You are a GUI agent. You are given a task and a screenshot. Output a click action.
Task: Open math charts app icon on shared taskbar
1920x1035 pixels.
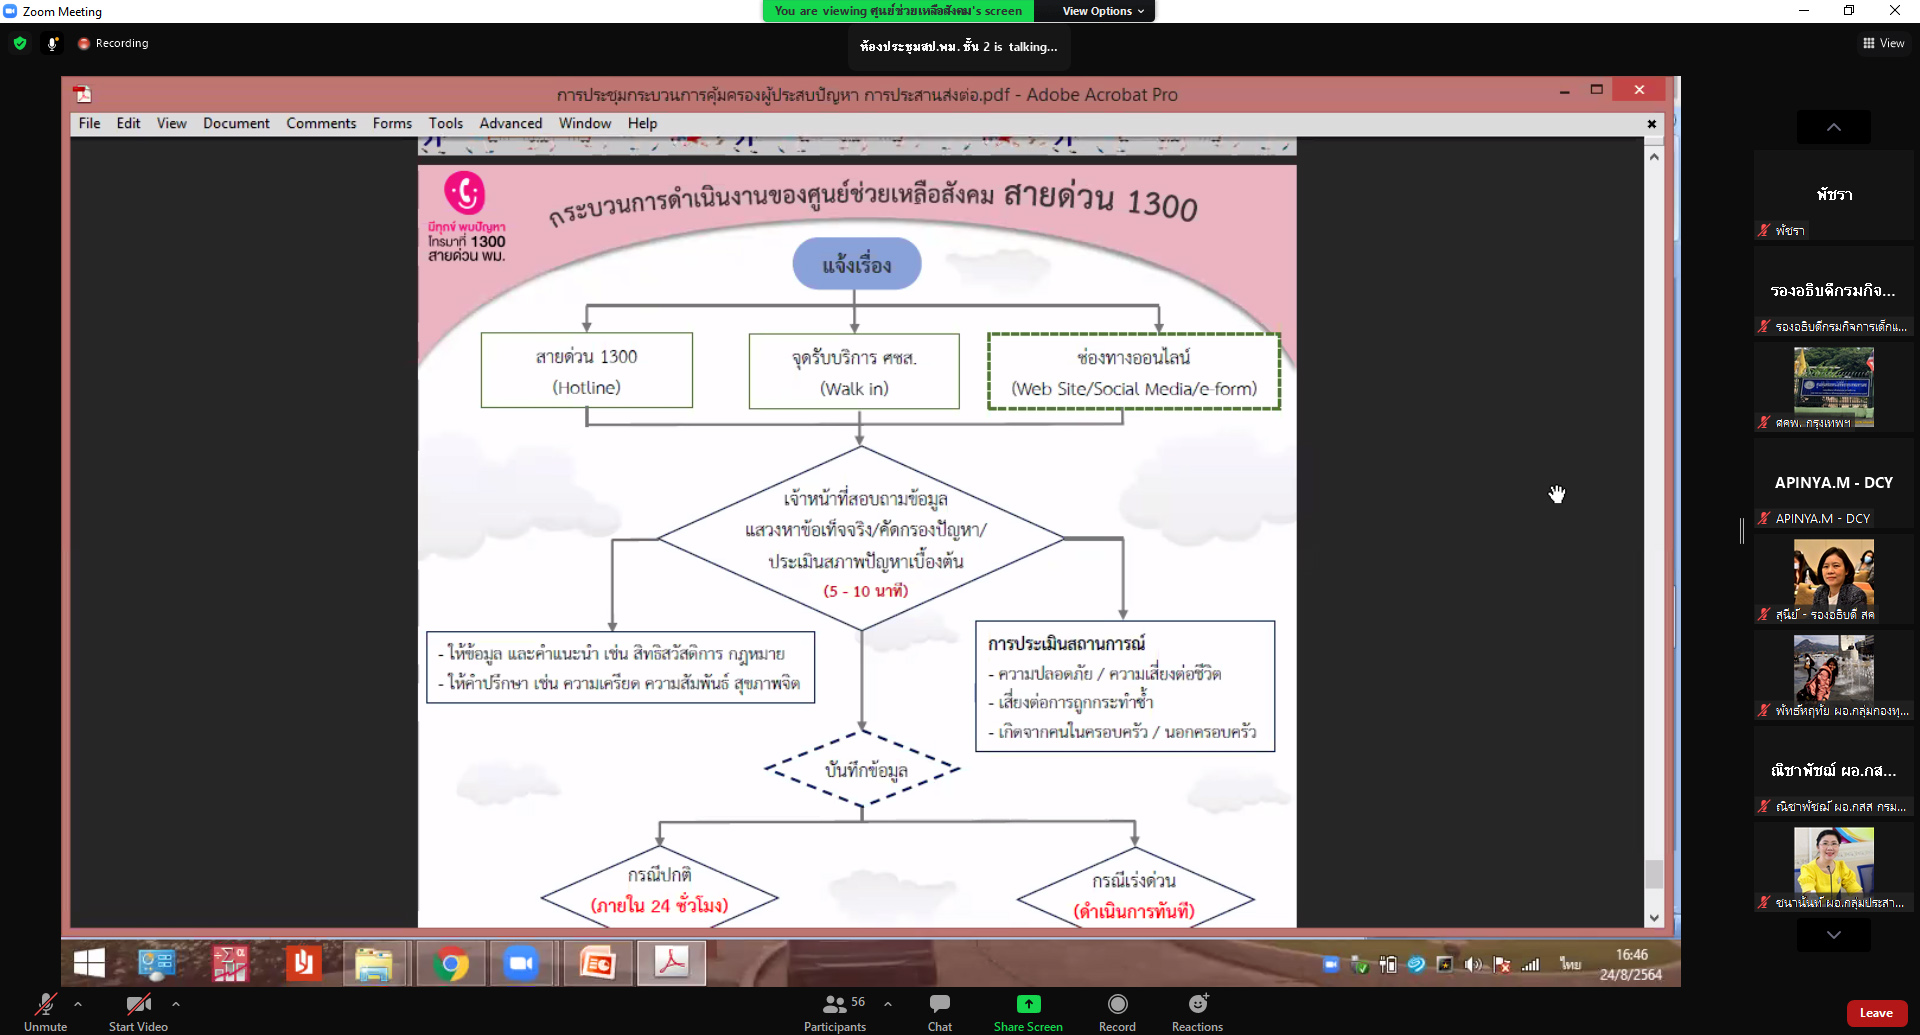tap(230, 963)
